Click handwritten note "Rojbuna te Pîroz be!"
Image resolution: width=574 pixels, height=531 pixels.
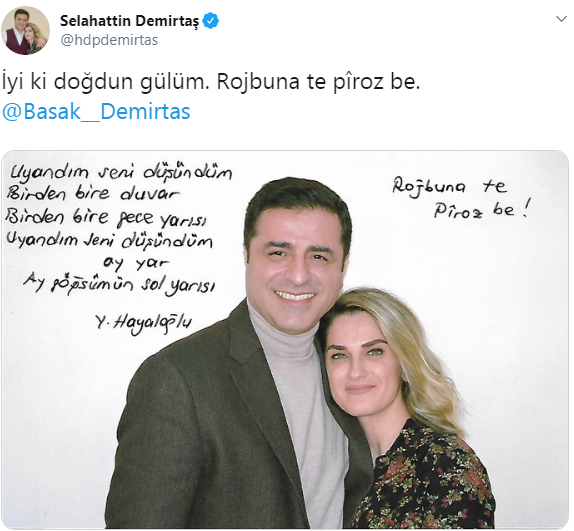[x=461, y=197]
